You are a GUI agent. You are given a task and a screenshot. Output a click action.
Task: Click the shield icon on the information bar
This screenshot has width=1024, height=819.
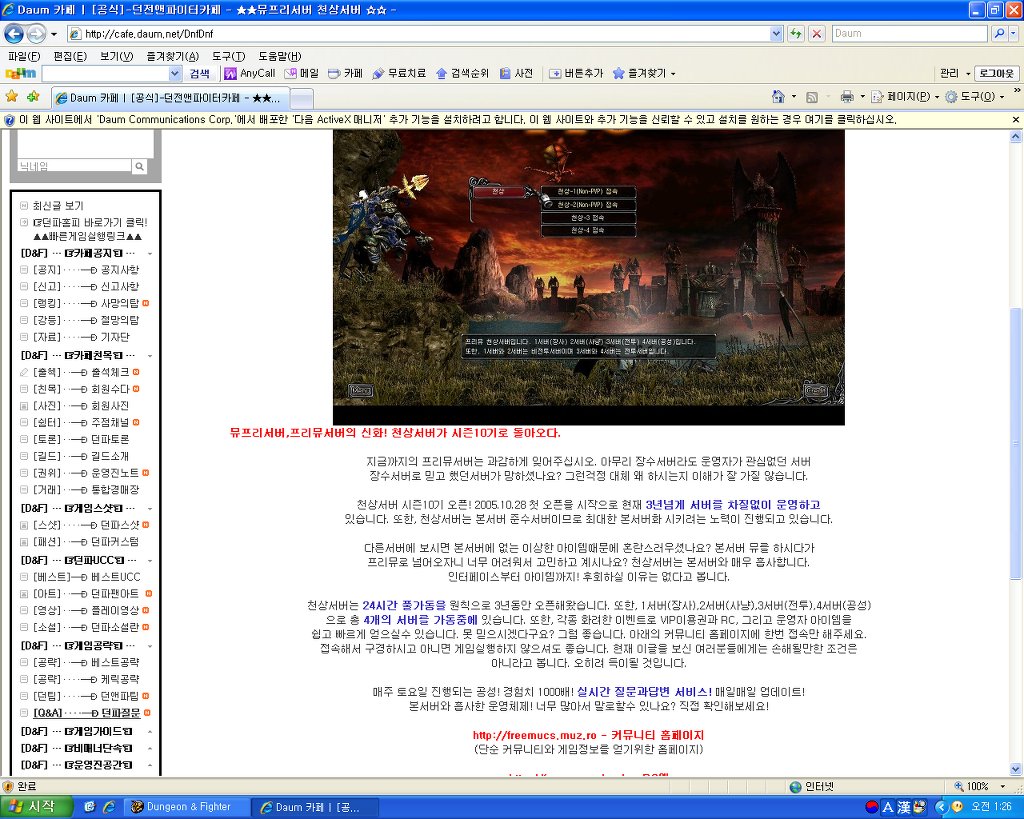9,120
